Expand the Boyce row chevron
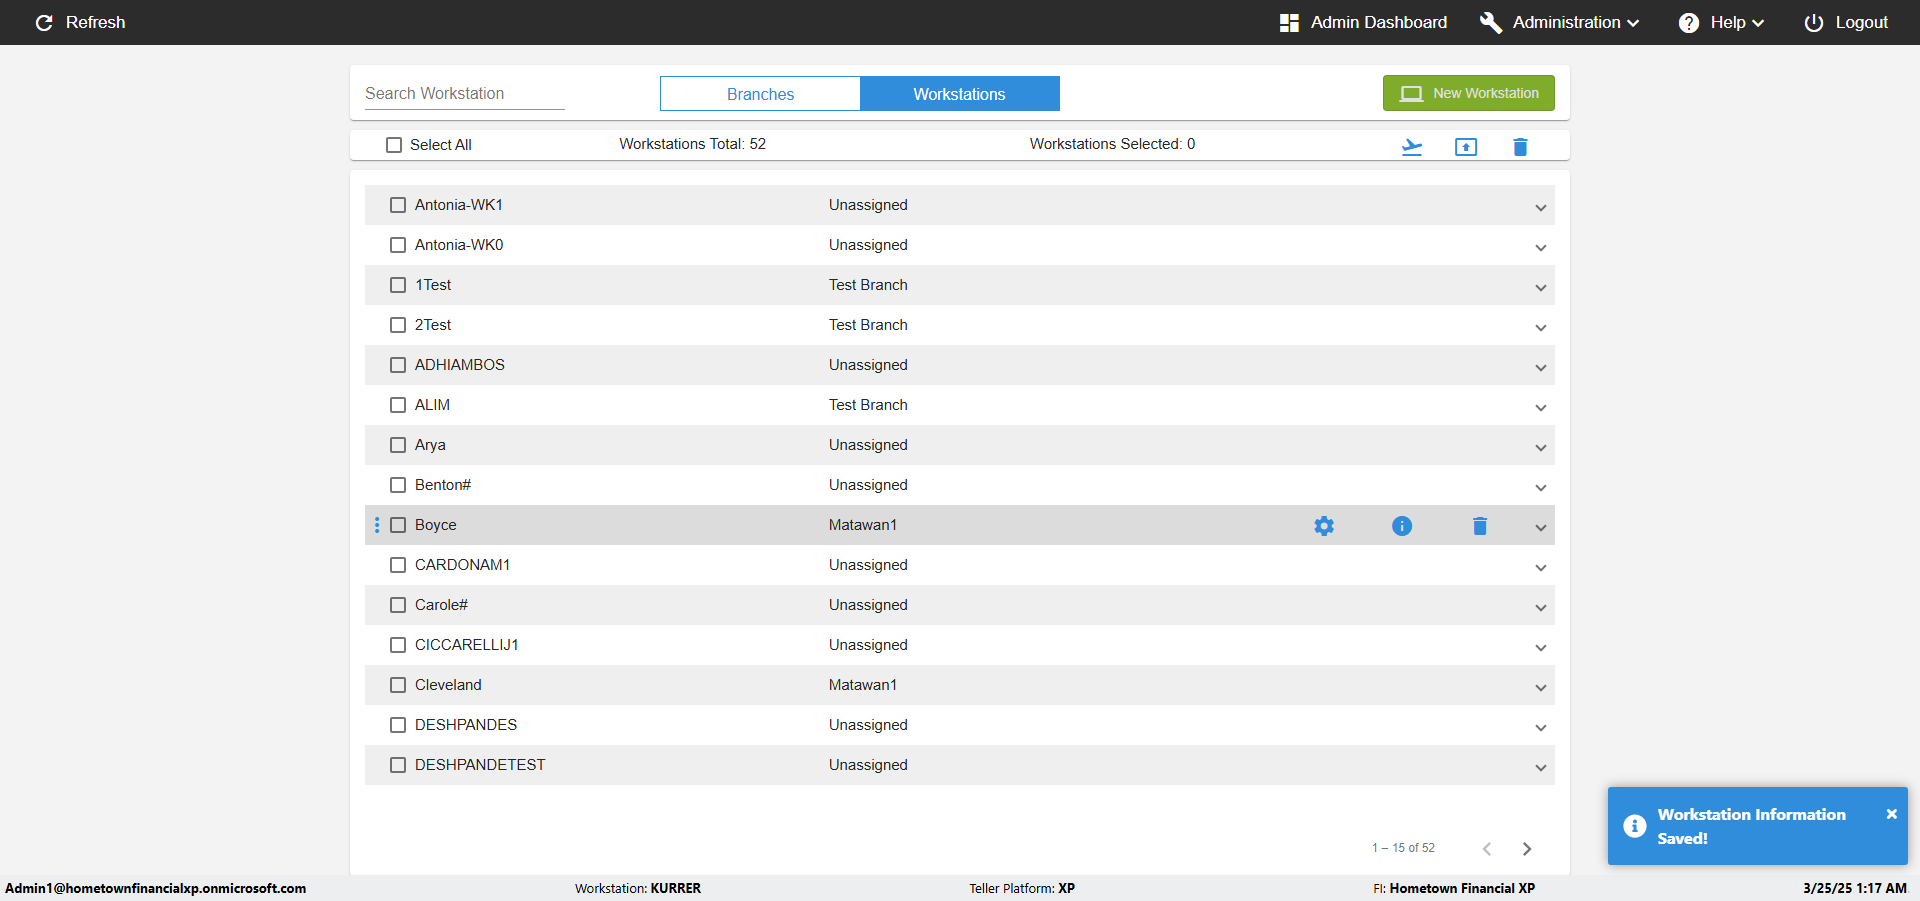 click(1540, 528)
